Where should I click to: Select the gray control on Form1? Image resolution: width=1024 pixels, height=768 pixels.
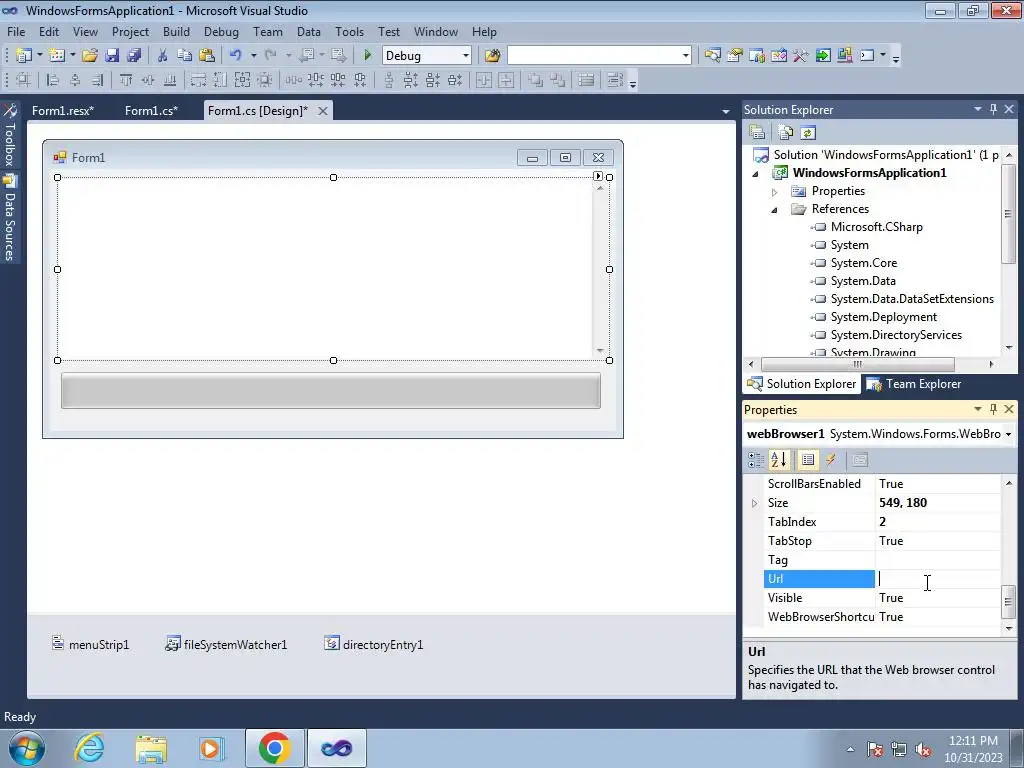(330, 391)
